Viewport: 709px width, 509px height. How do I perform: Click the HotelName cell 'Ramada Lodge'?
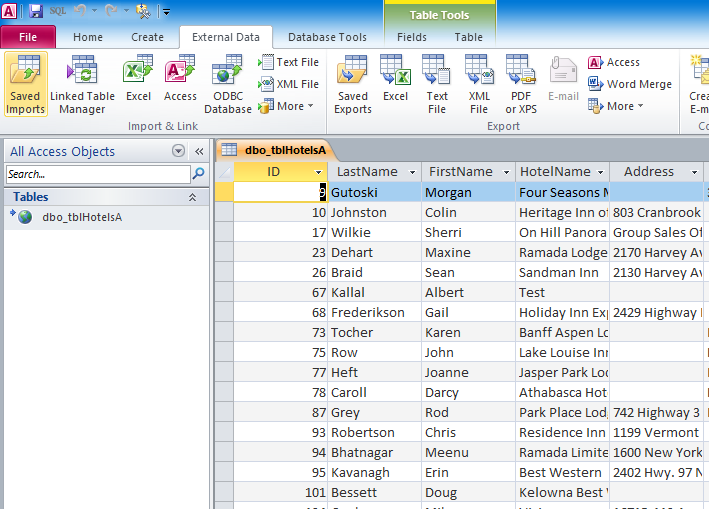(x=562, y=253)
